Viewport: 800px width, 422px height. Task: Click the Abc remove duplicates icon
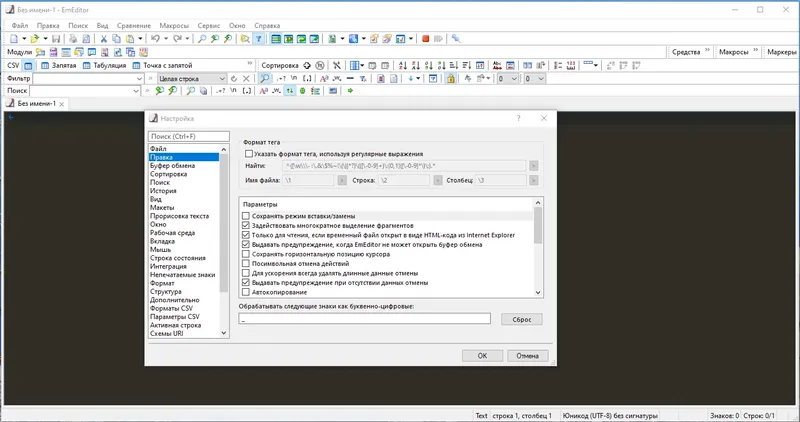pos(497,65)
